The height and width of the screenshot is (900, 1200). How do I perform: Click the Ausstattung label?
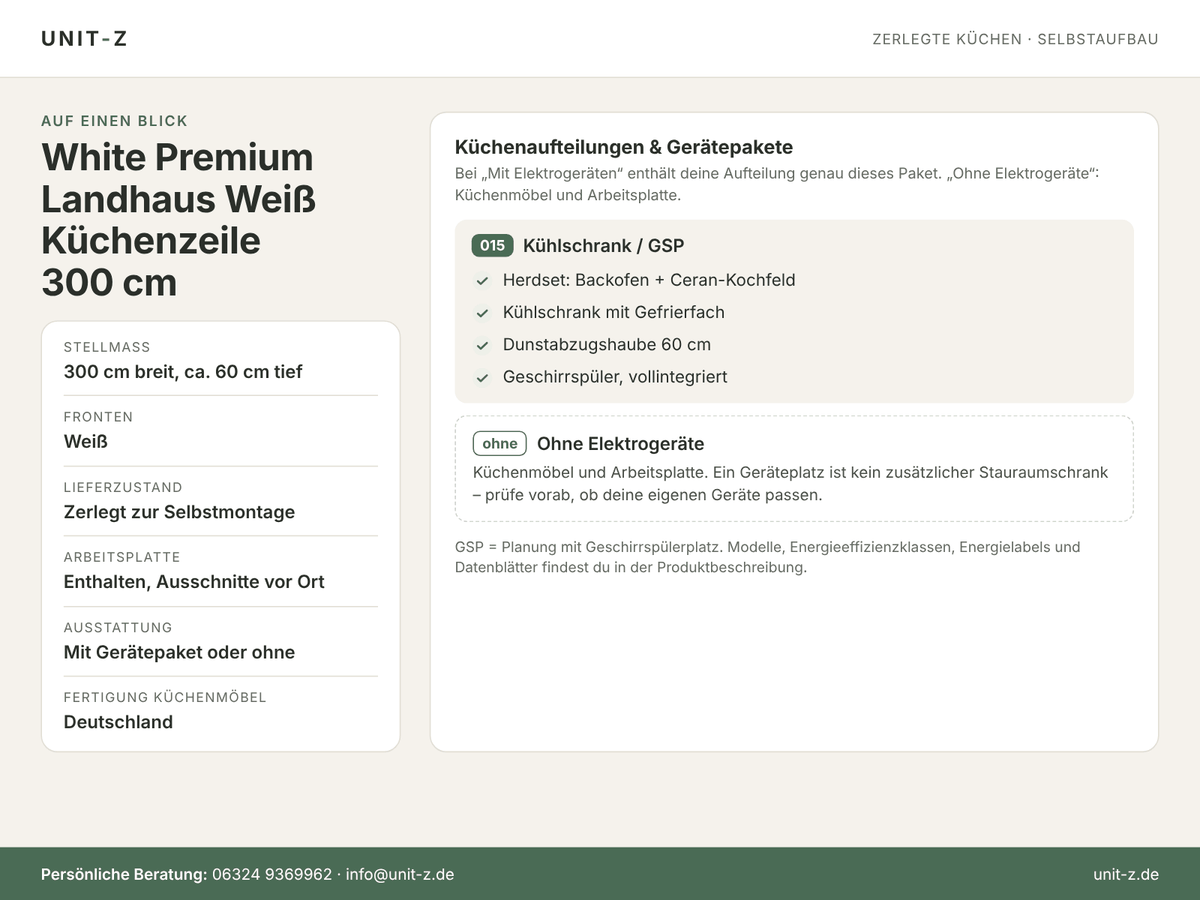[x=118, y=627]
